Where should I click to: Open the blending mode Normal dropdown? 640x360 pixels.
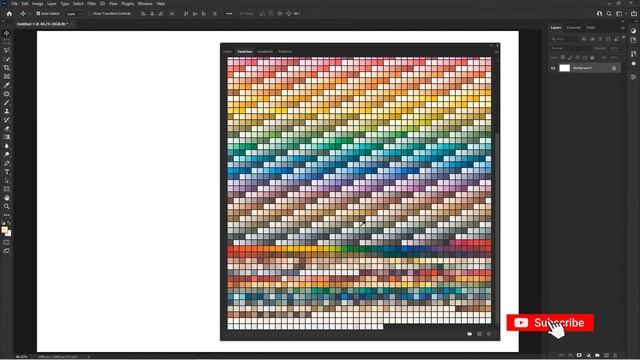coord(571,48)
